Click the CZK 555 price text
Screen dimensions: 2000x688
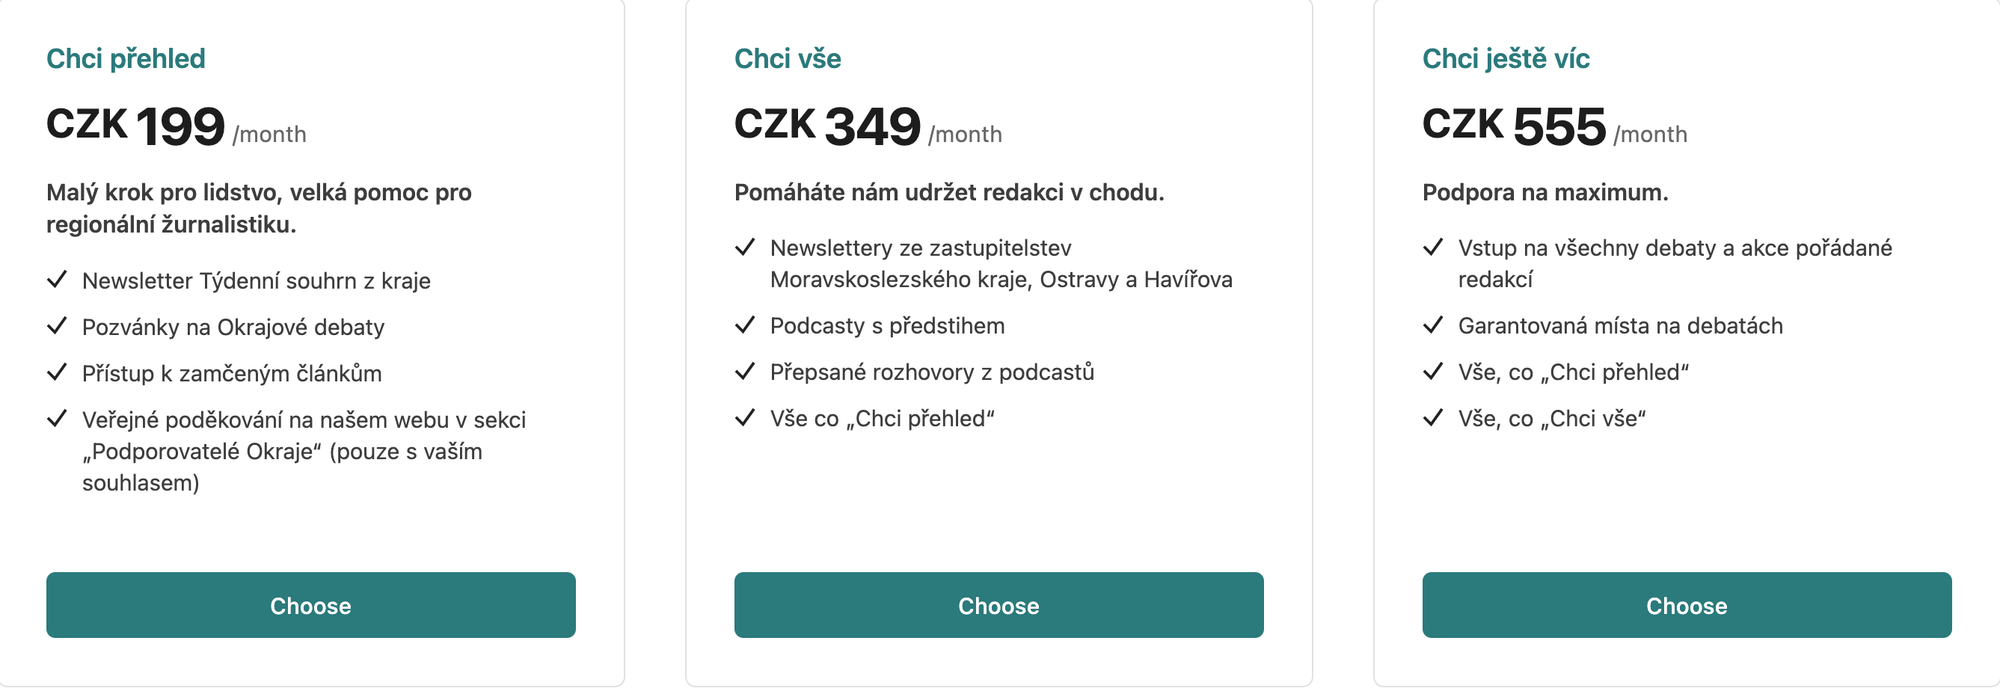pos(1514,126)
